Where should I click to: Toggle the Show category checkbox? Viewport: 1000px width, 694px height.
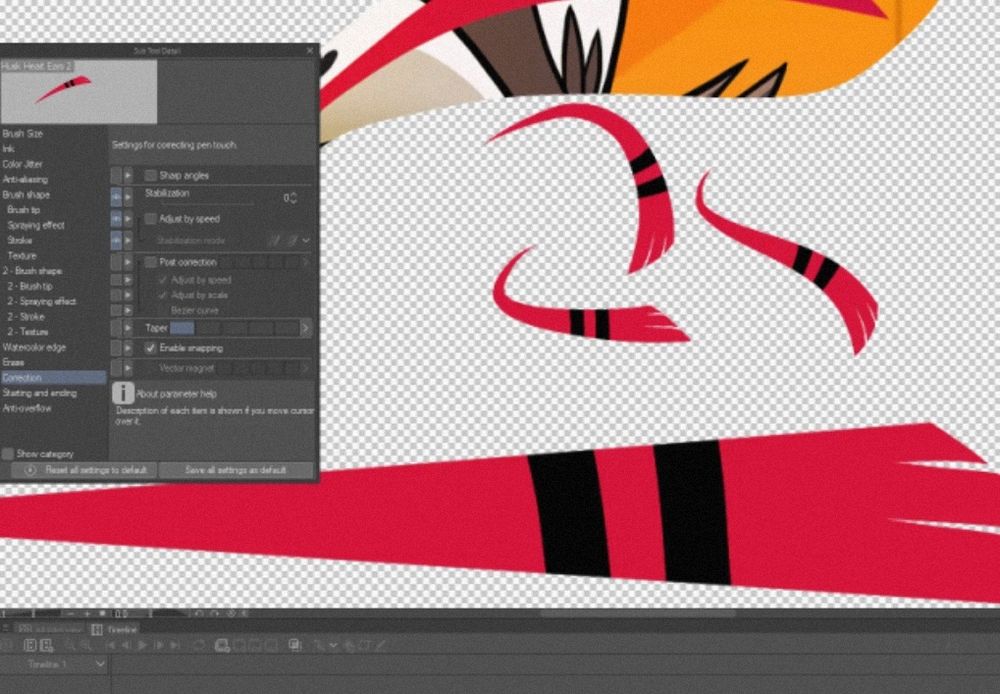8,454
